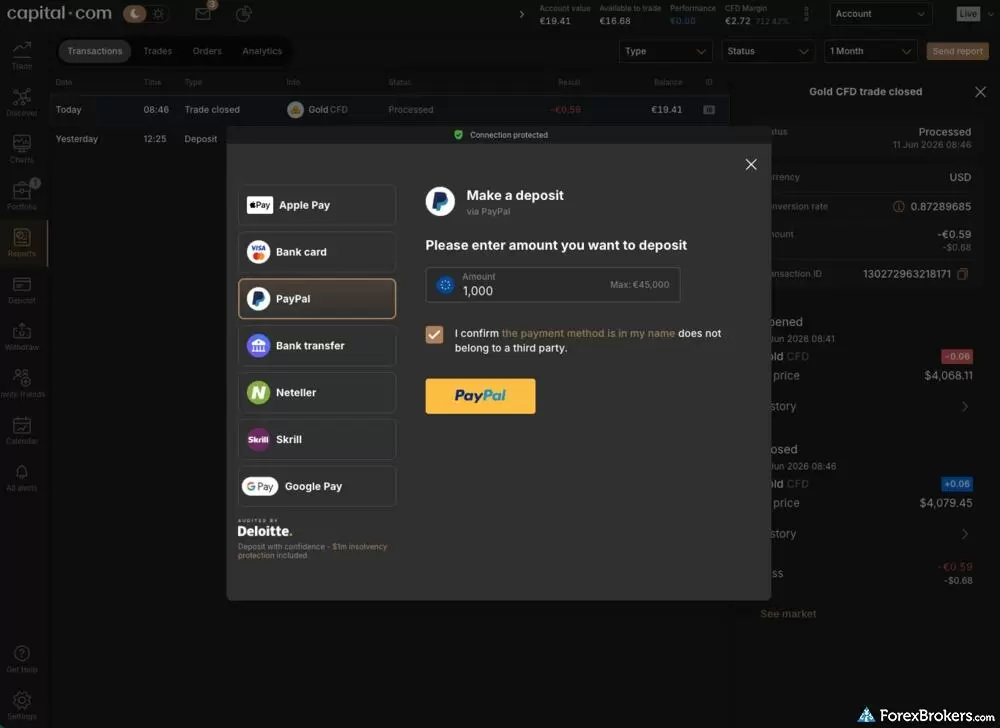
Task: Open the Reports section in the sidebar
Action: [22, 243]
